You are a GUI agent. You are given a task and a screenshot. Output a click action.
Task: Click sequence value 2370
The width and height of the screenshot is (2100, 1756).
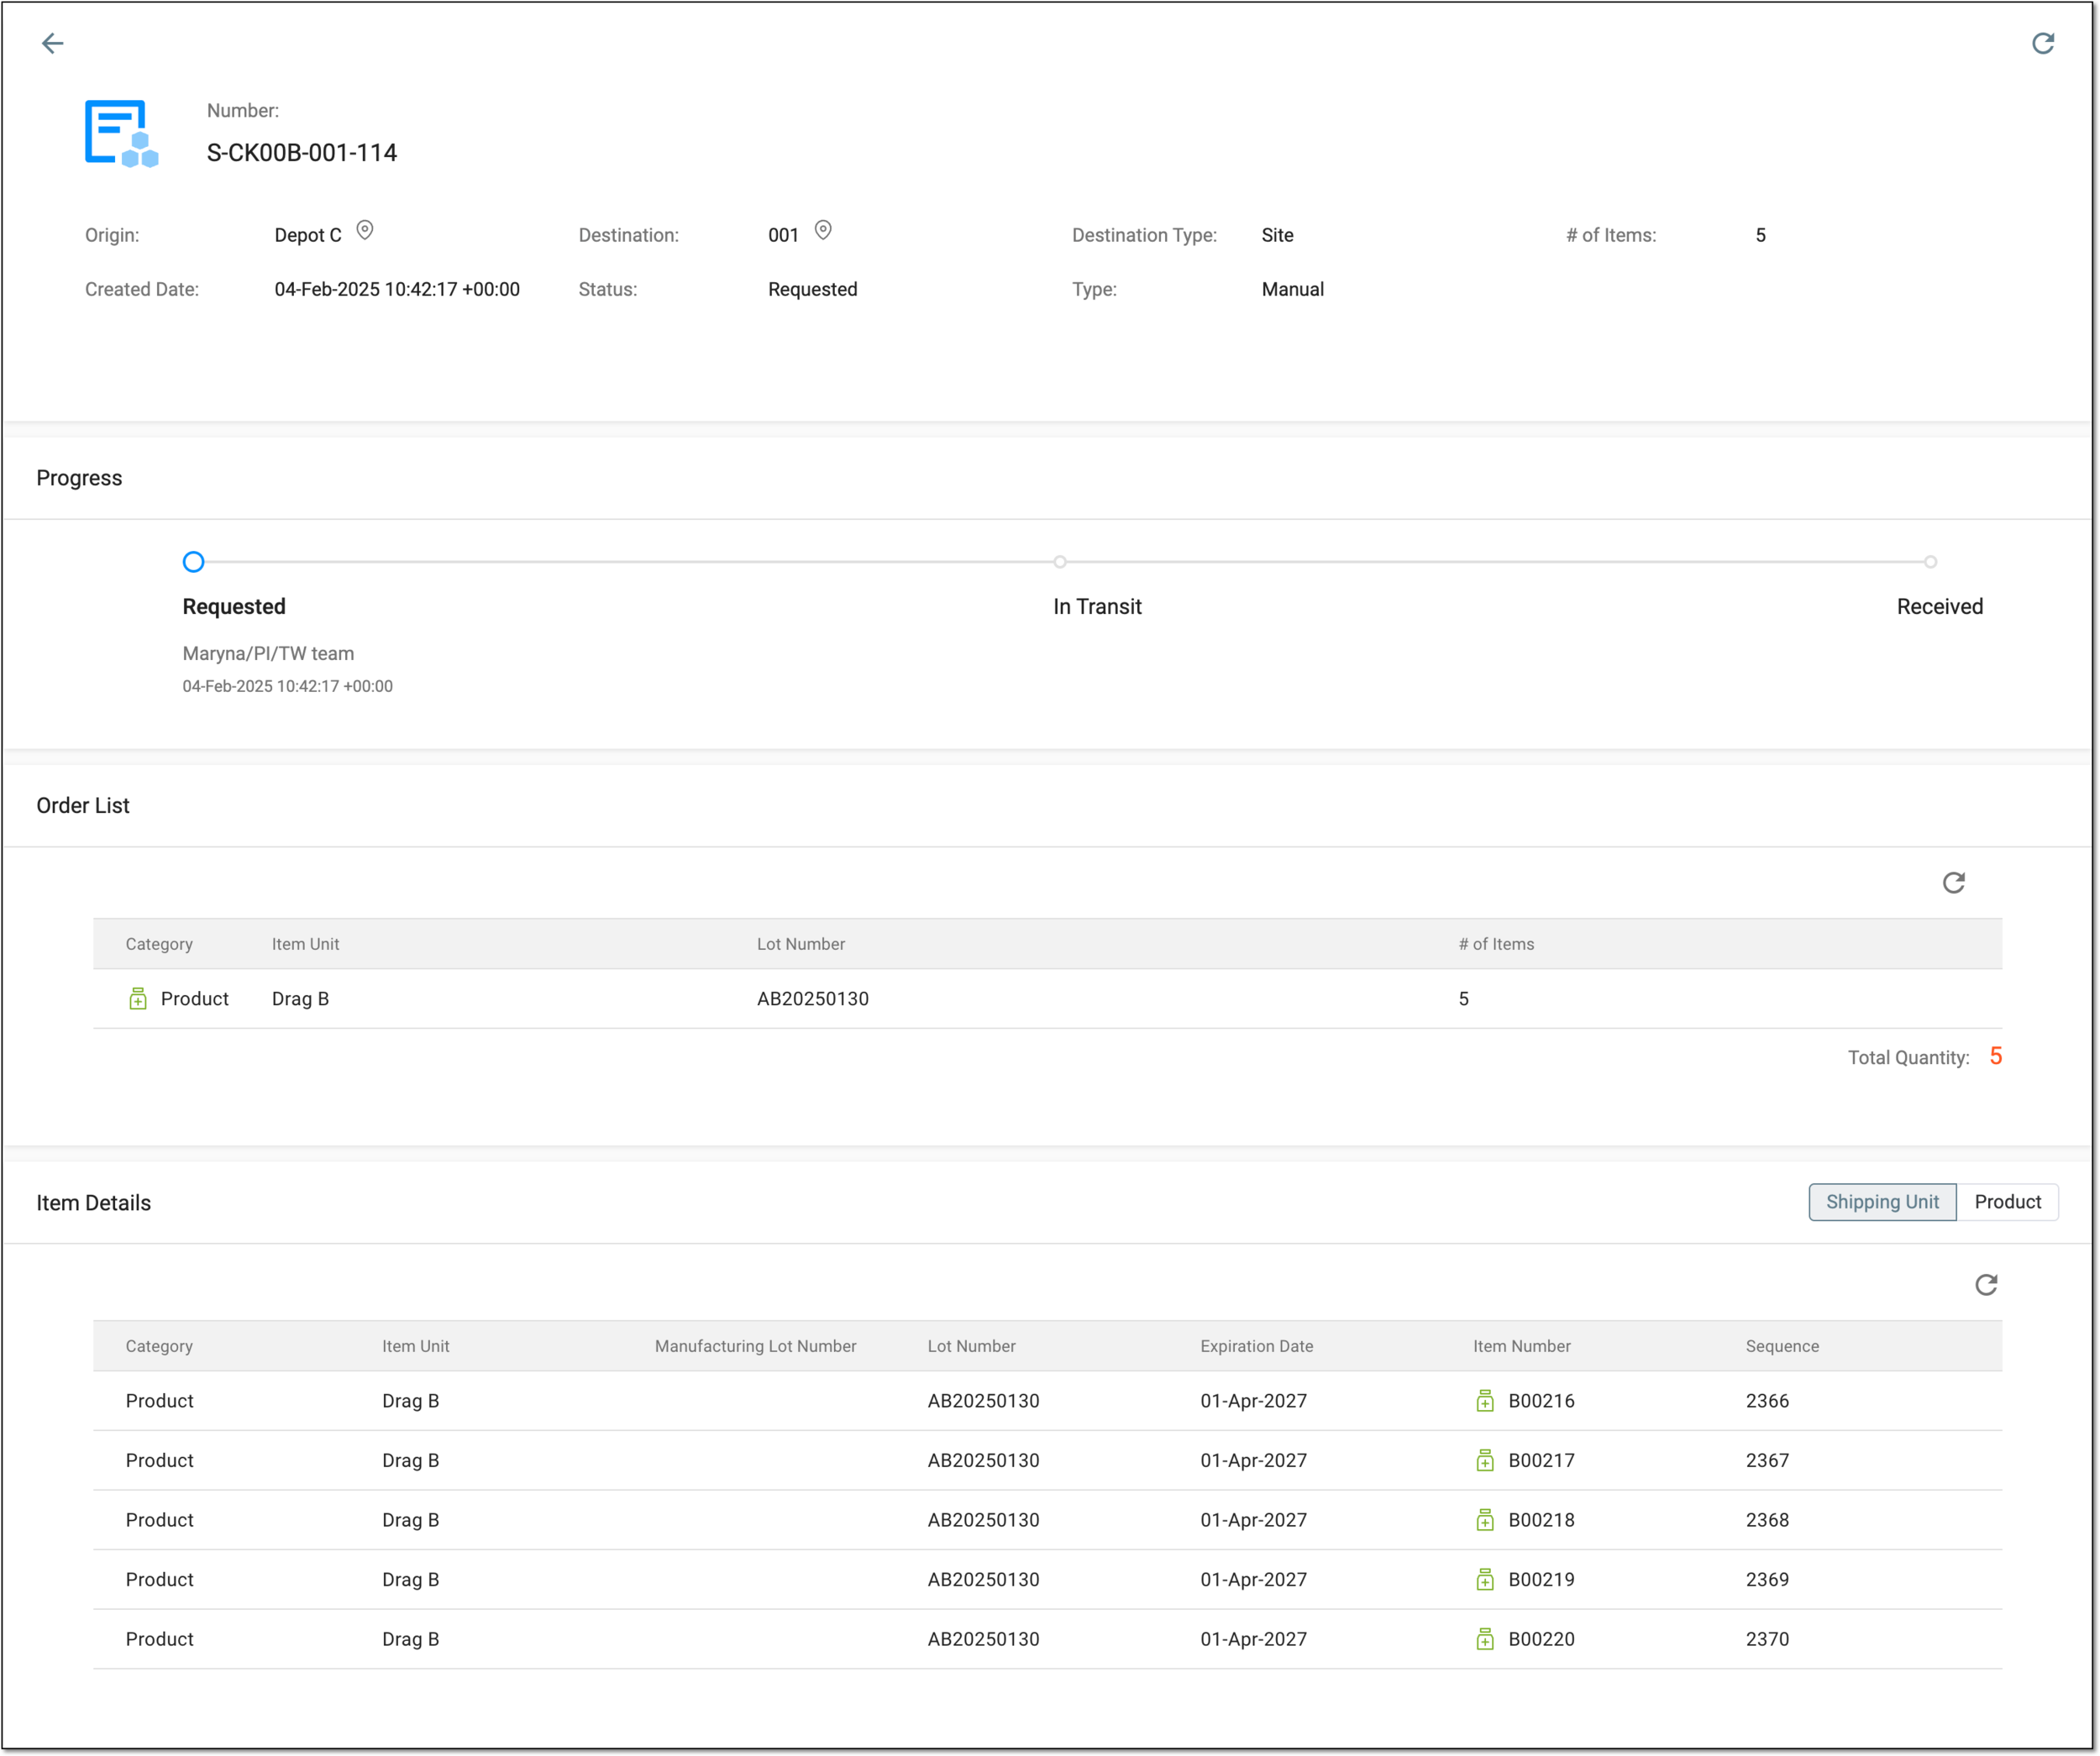tap(1767, 1640)
